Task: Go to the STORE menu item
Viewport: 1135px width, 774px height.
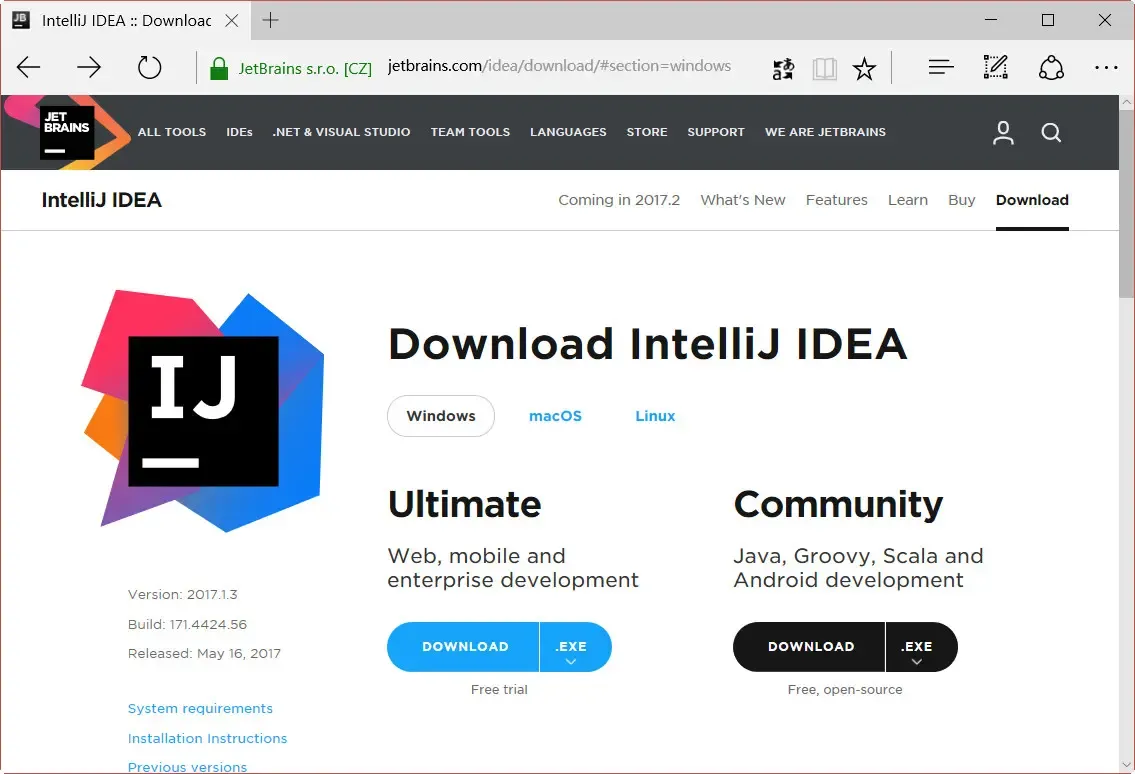Action: (x=646, y=132)
